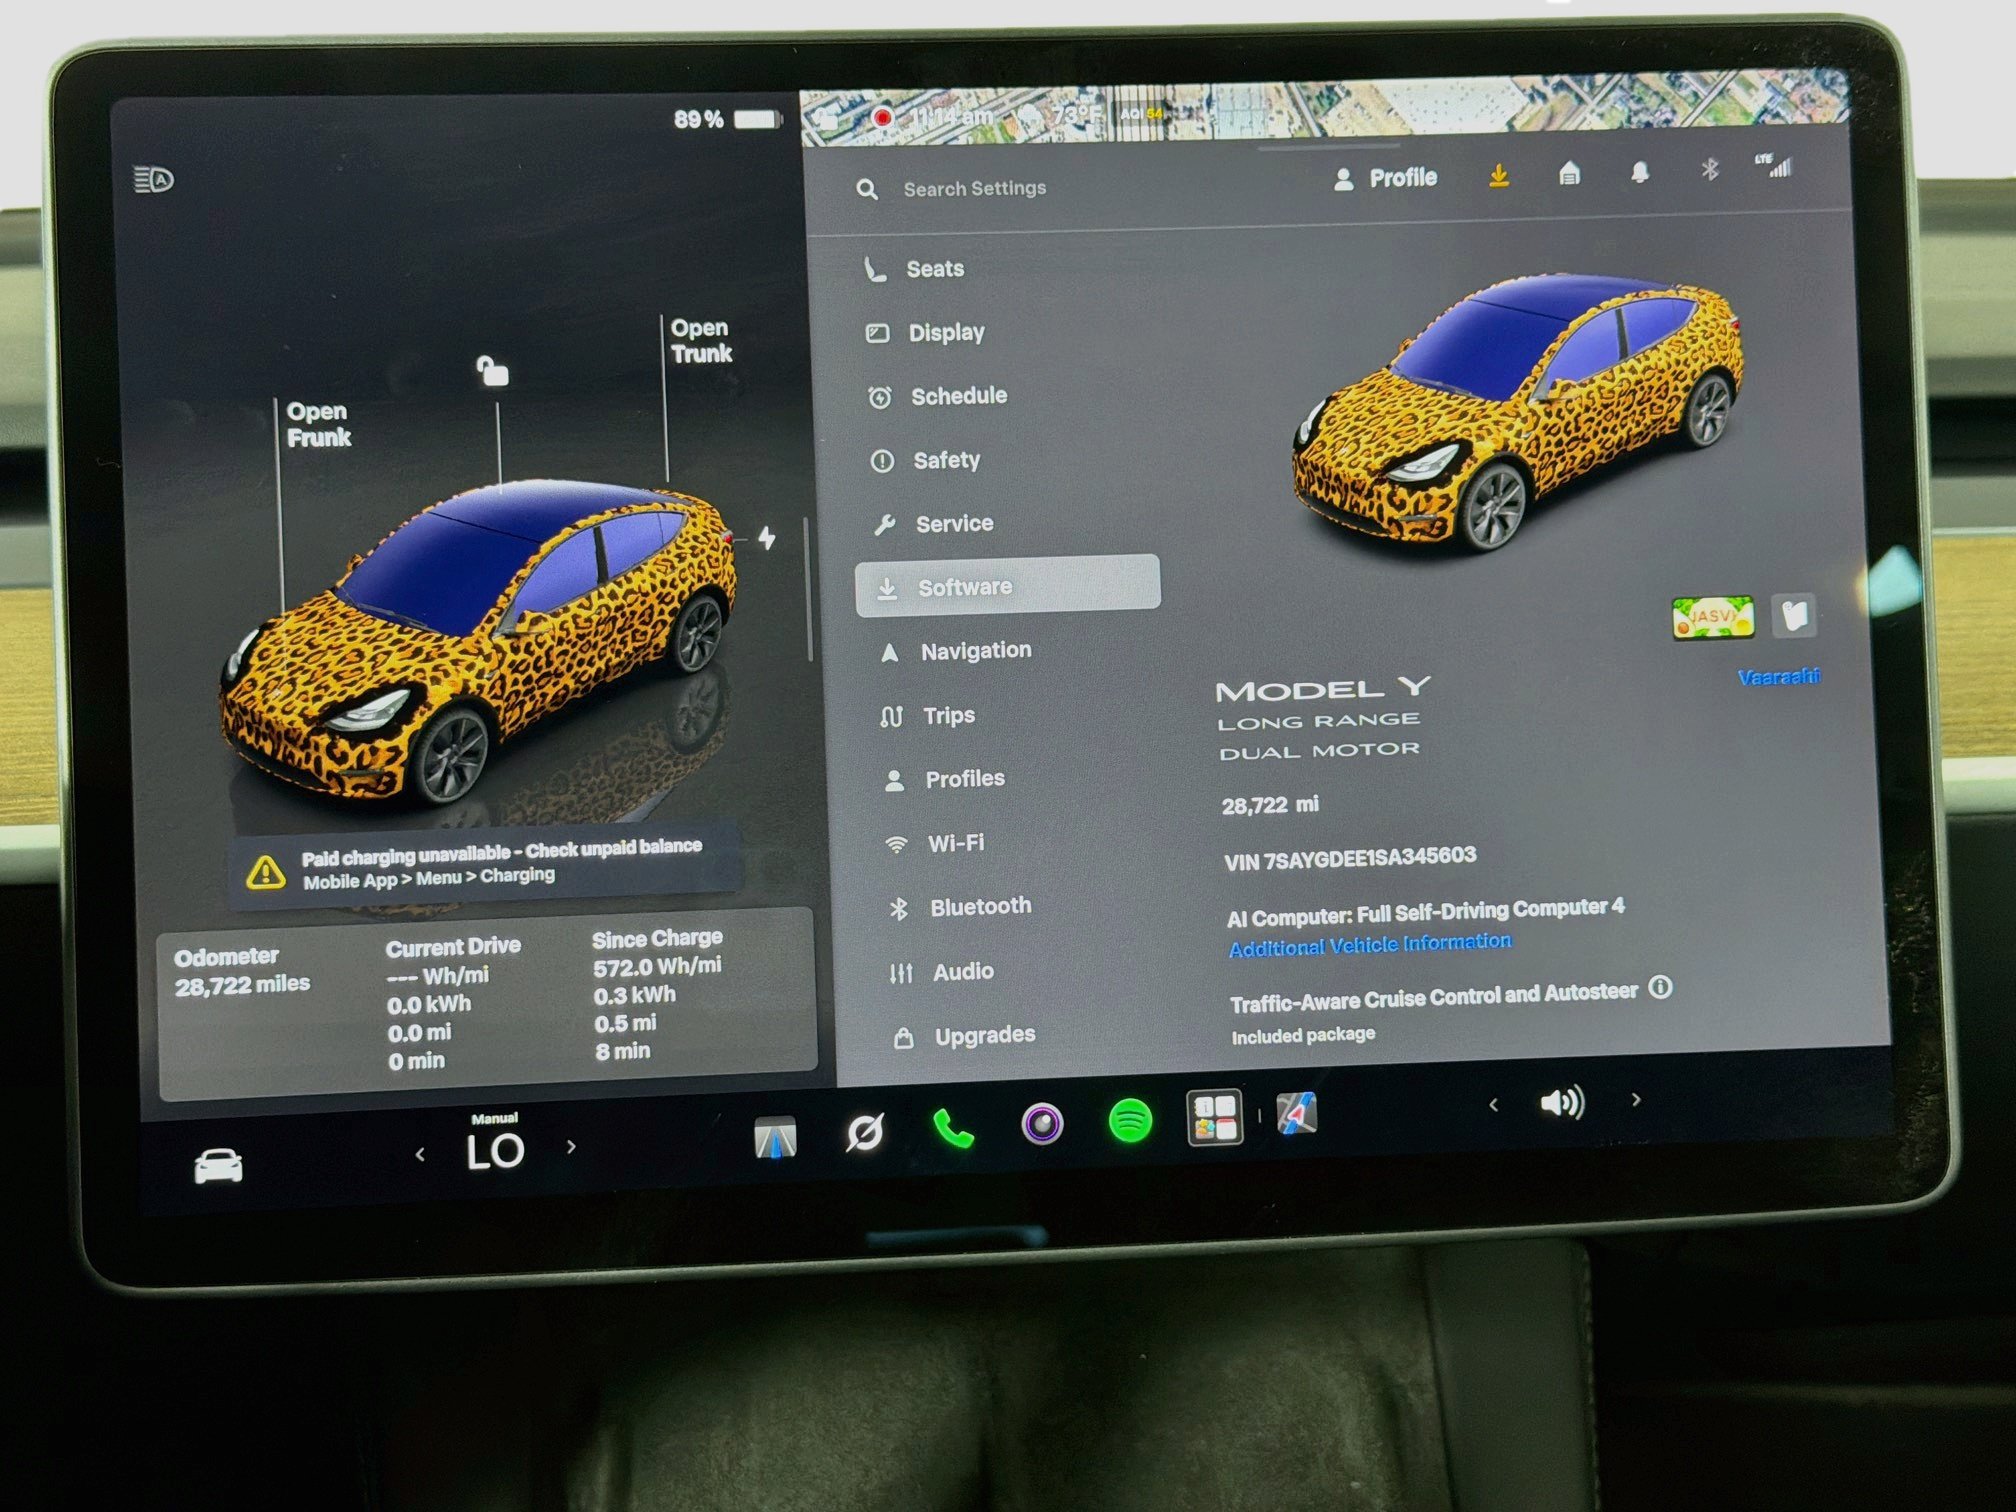Tap the wiper control icon in the dock
2016x1512 pixels.
pyautogui.click(x=865, y=1132)
